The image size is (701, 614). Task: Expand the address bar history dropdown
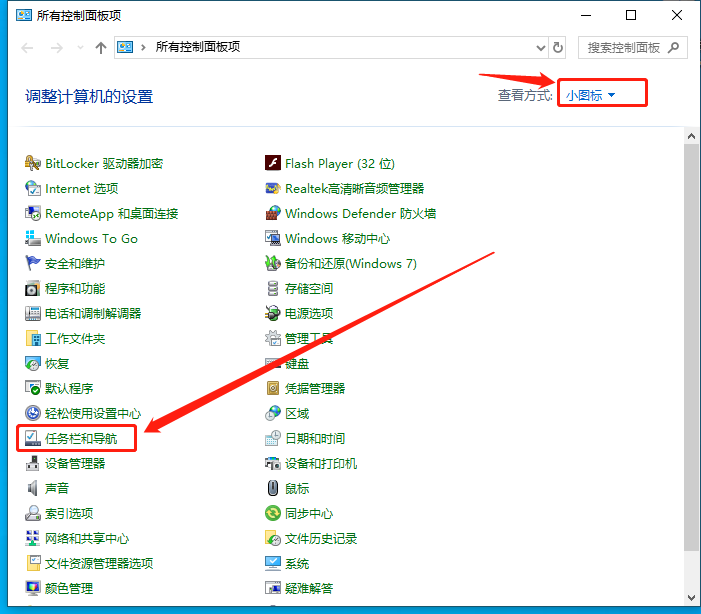(540, 47)
